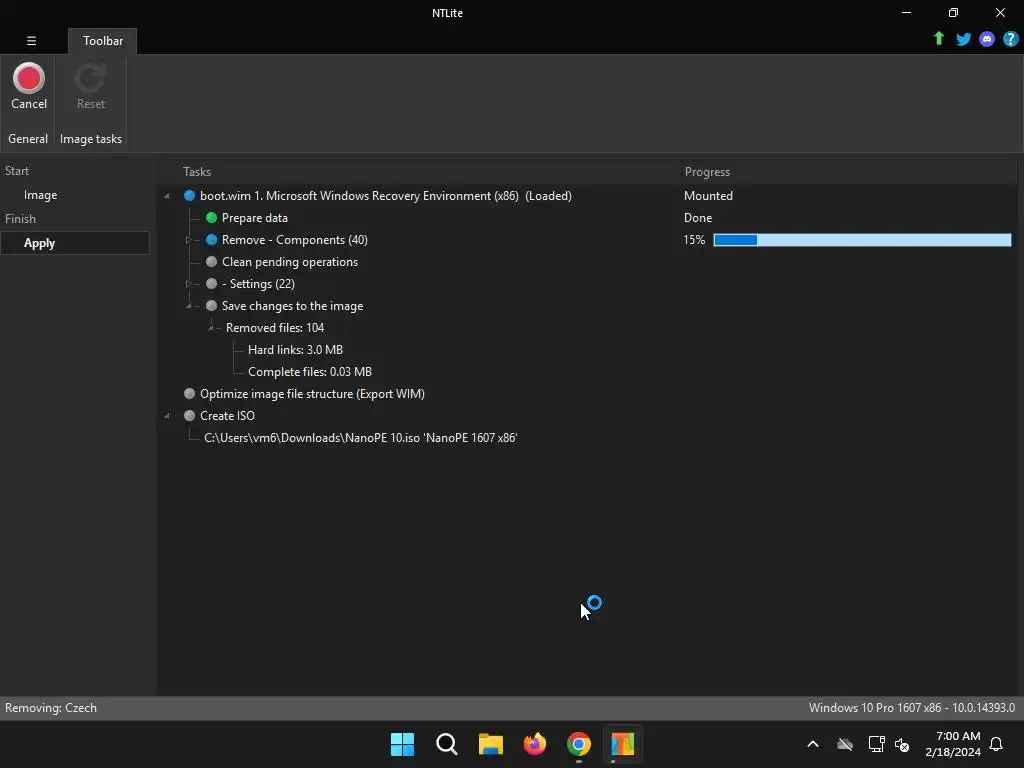Click the Done status for Prepare data
The image size is (1024, 768).
point(697,217)
